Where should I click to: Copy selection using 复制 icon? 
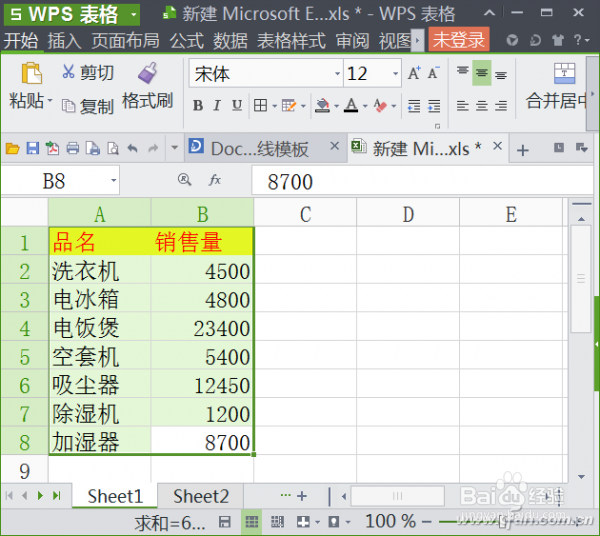coord(68,106)
